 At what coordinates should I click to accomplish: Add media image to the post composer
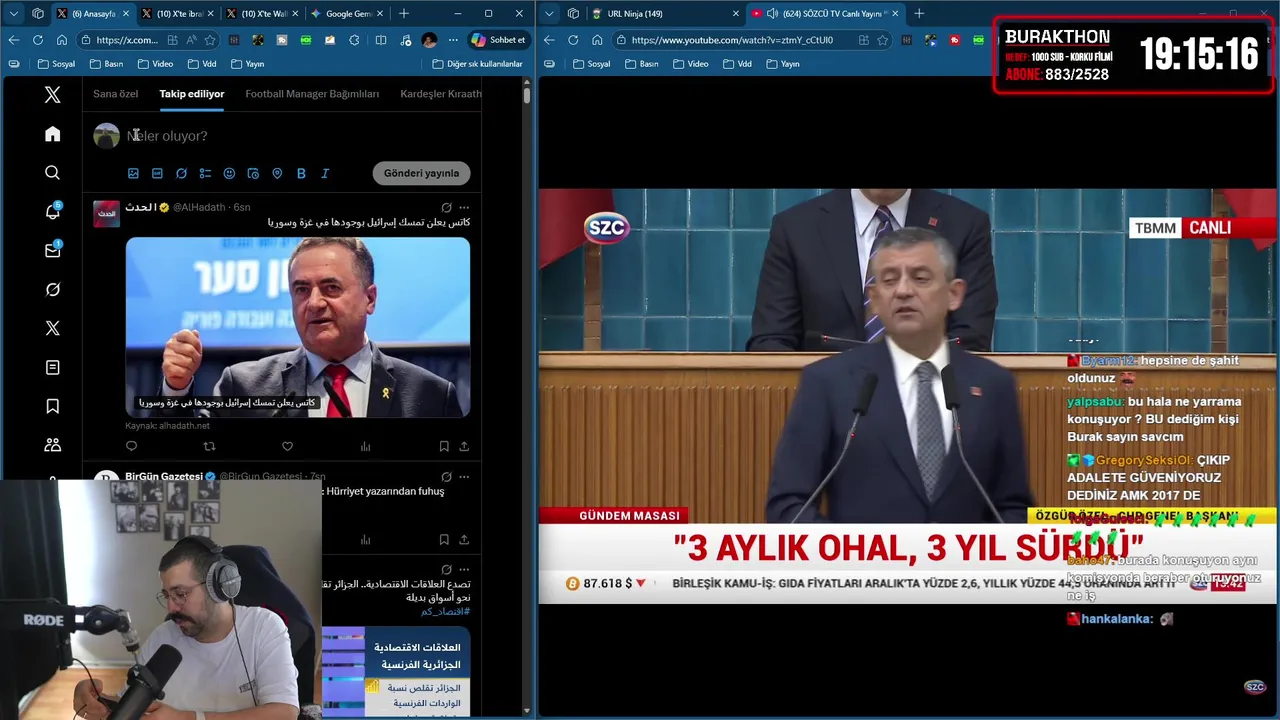pos(133,173)
